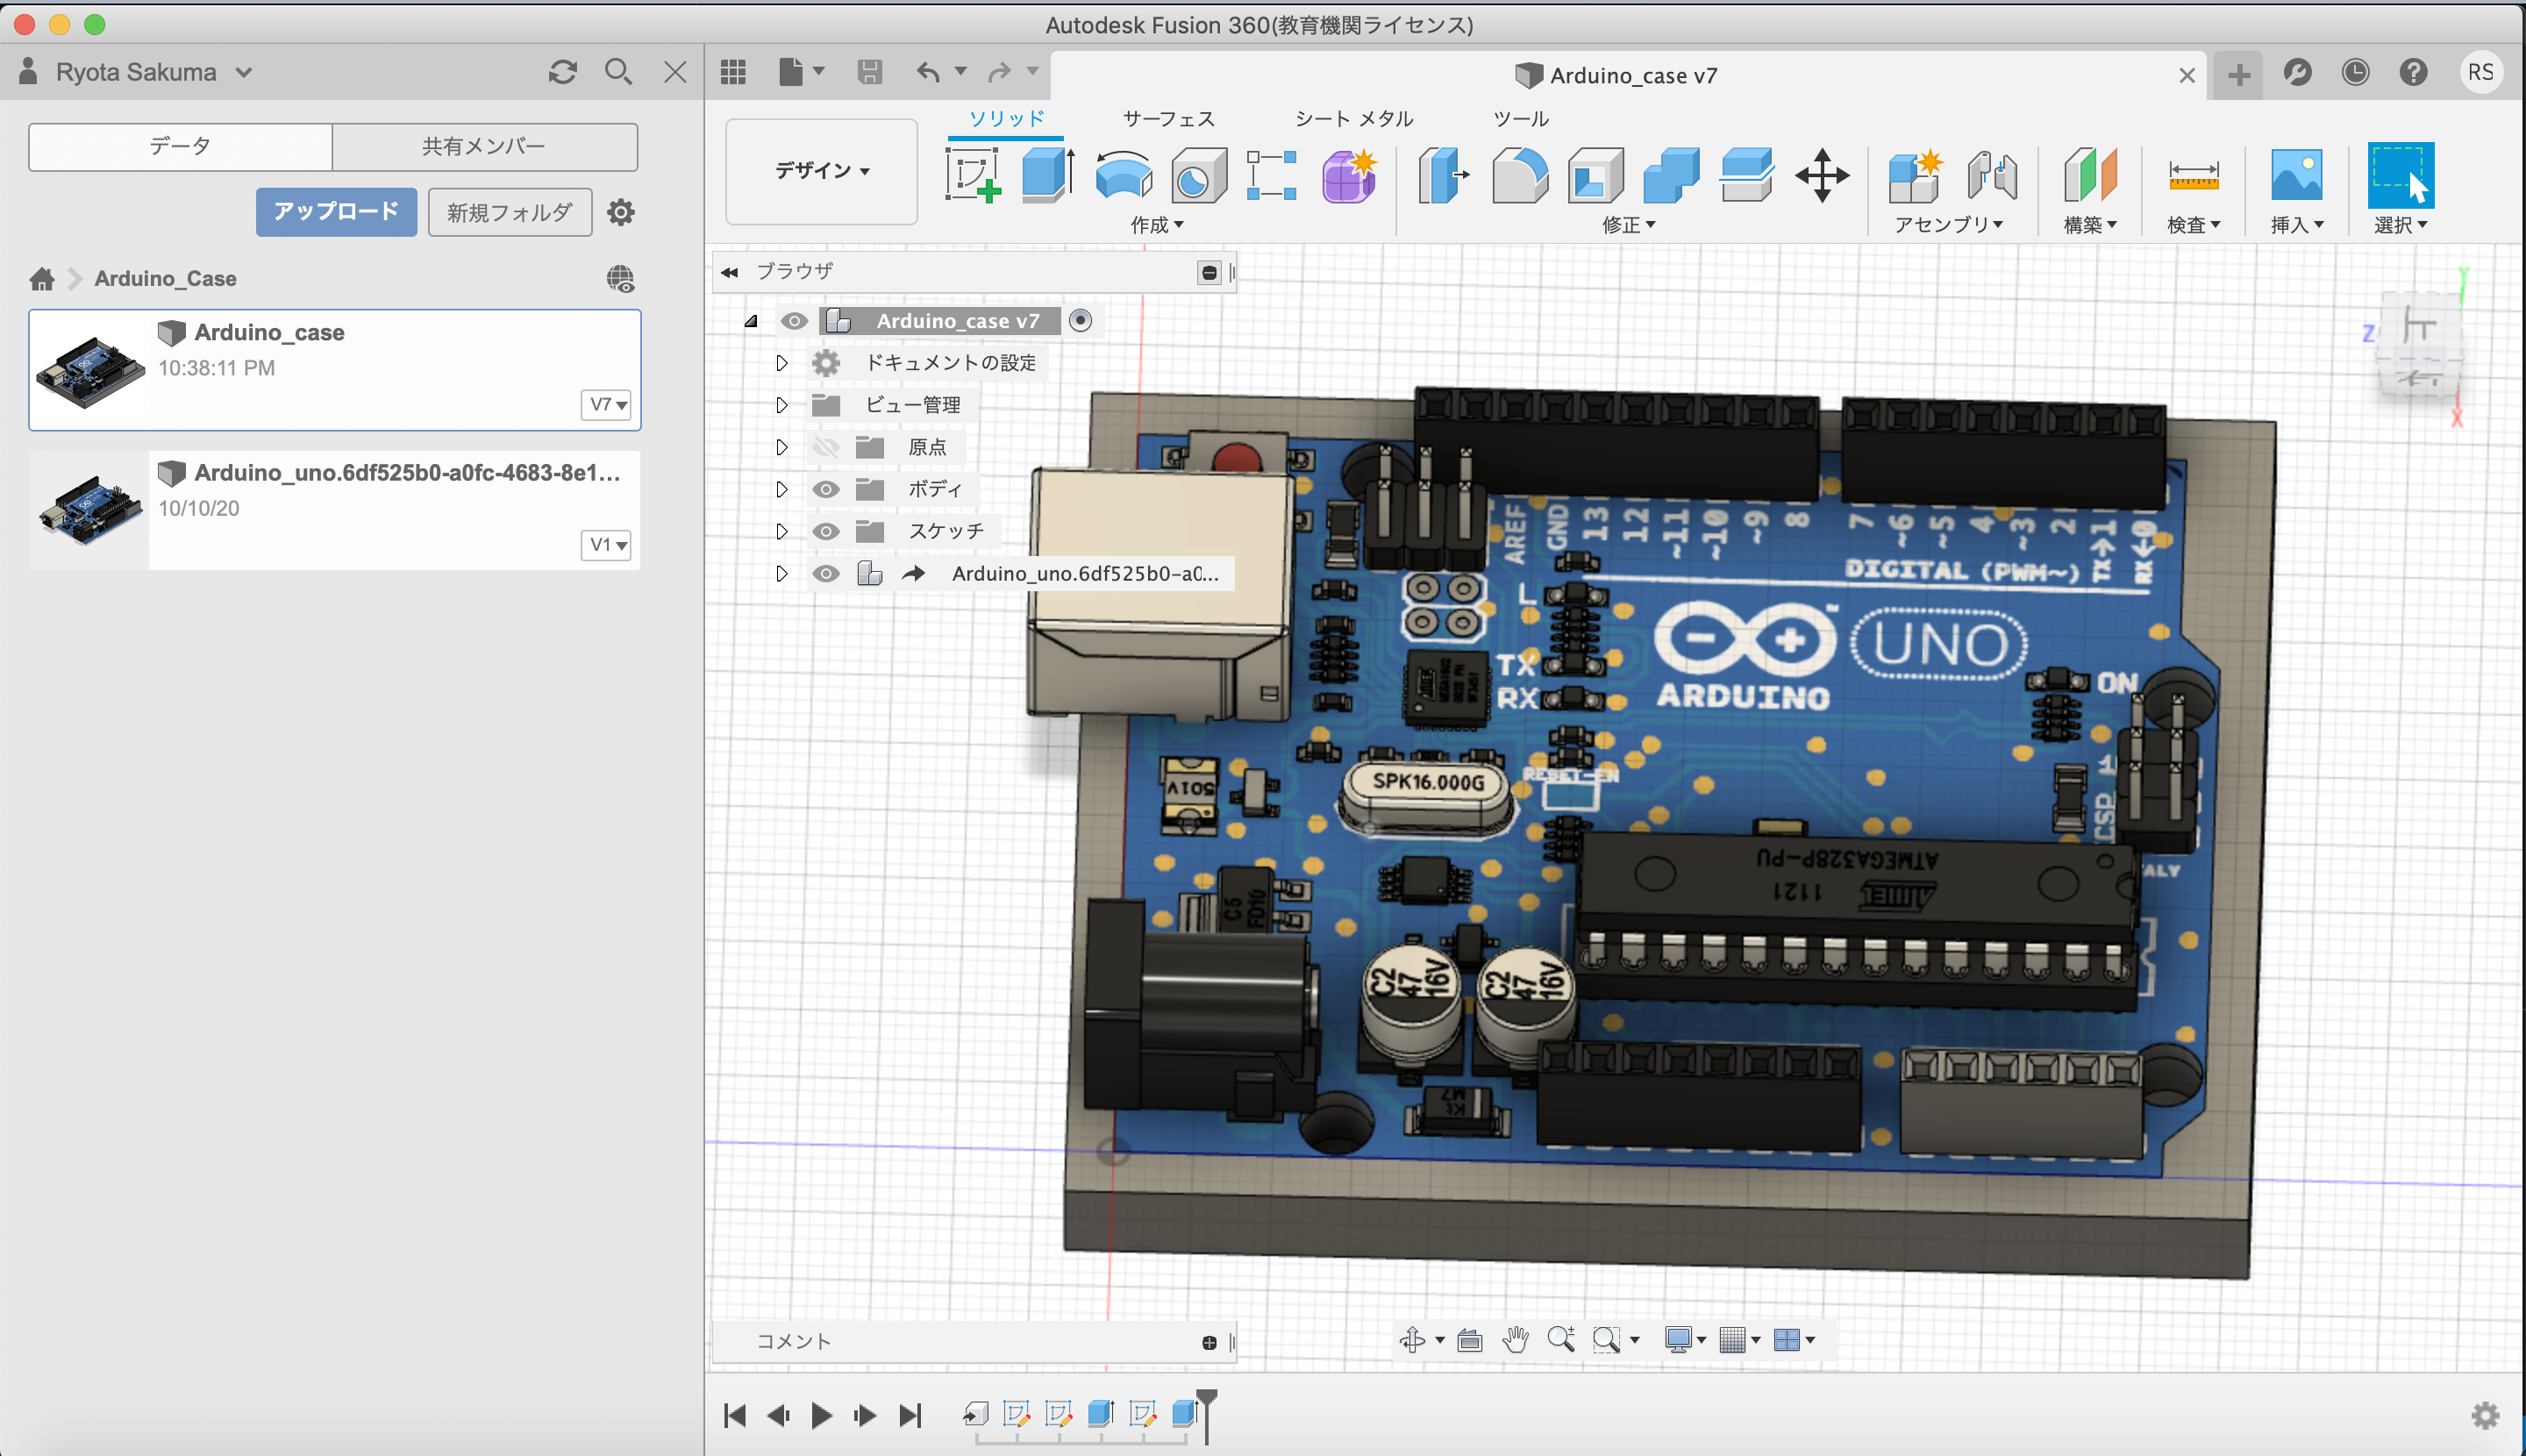Open the Shell tool icon
This screenshot has height=1456, width=2526.
click(1595, 175)
